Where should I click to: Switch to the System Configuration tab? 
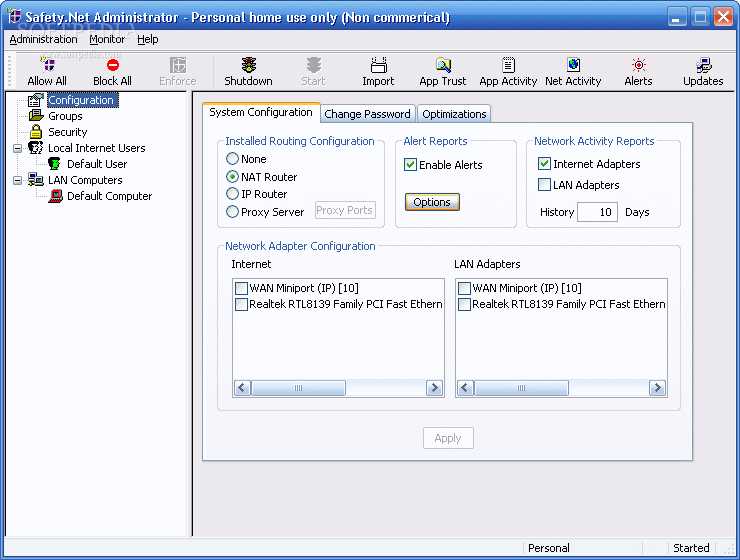coord(261,112)
